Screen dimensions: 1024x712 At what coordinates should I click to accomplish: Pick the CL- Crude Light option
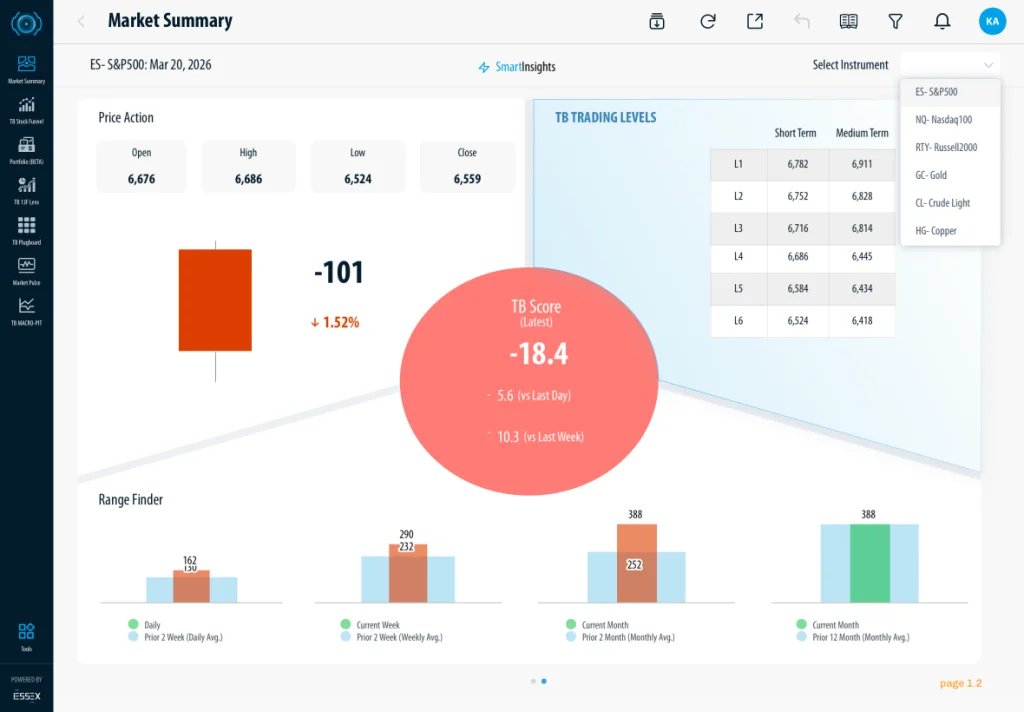pos(942,203)
